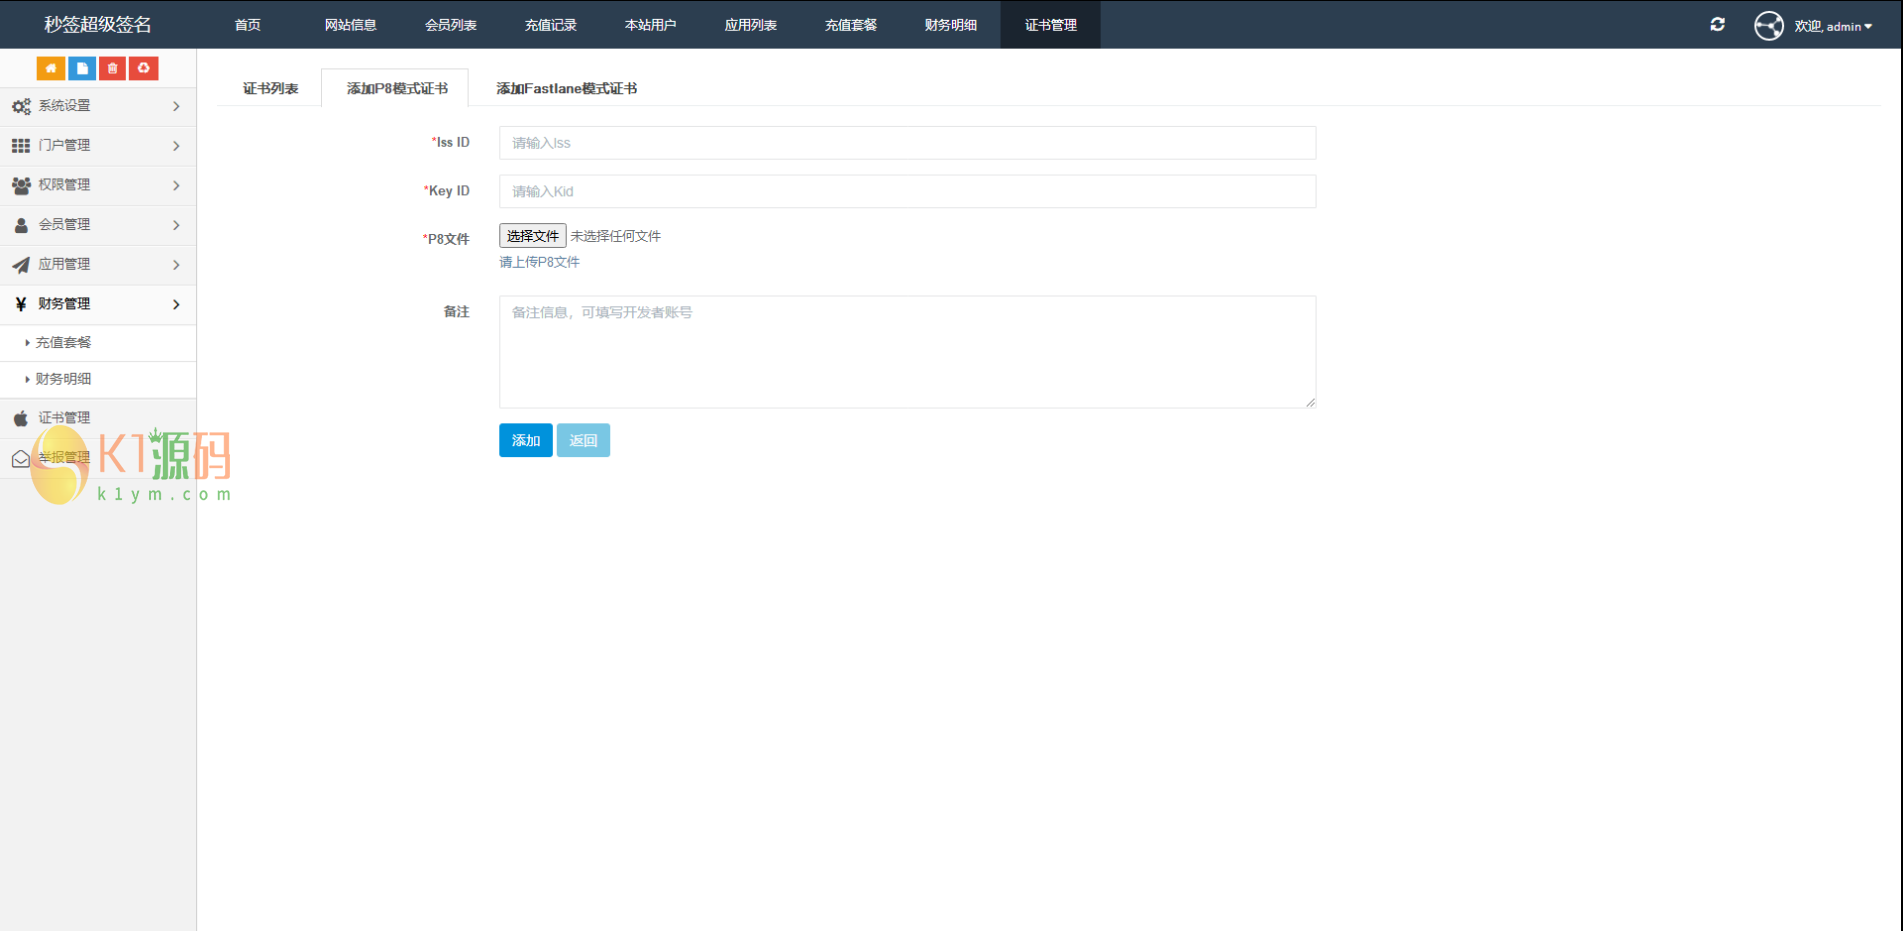Click the paper plane icon beside 应用管理

point(21,265)
